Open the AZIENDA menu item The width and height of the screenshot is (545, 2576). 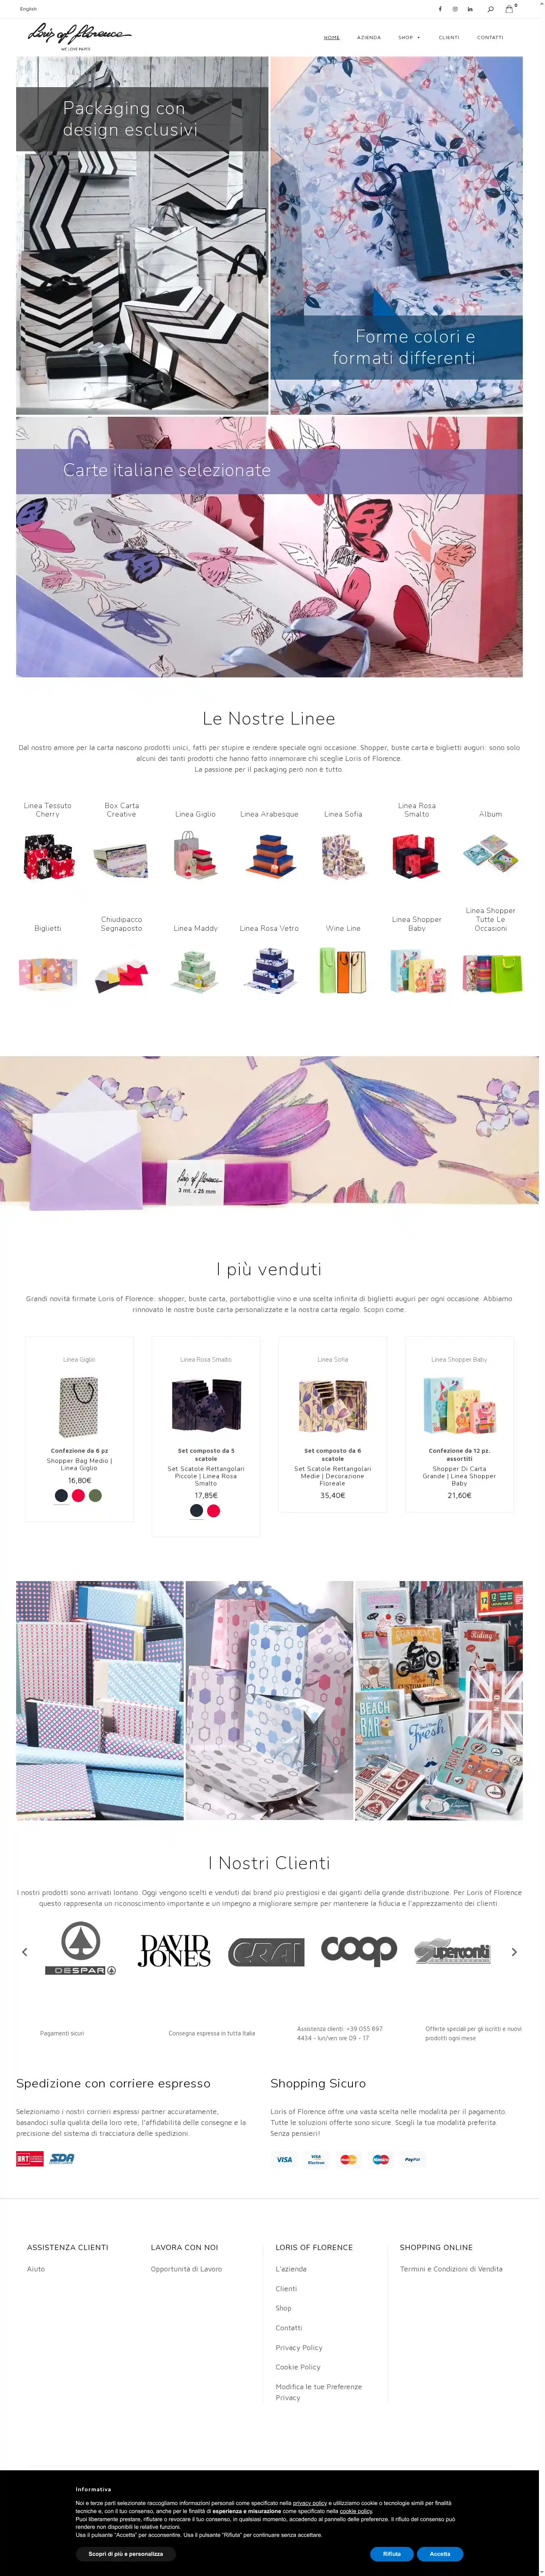(369, 37)
